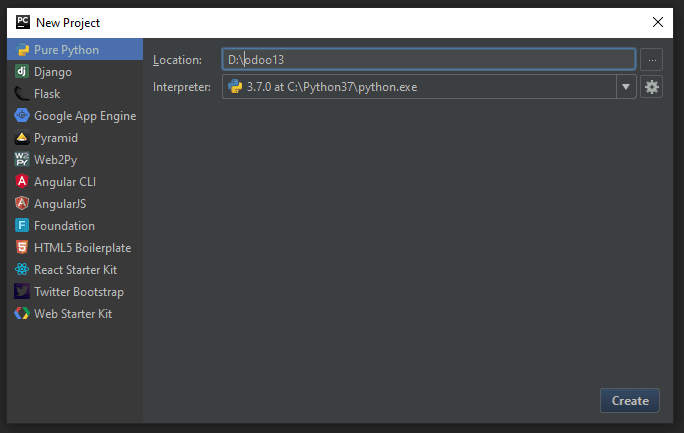The width and height of the screenshot is (684, 433).
Task: Select HTML5 Boilerplate text entry
Action: [82, 248]
